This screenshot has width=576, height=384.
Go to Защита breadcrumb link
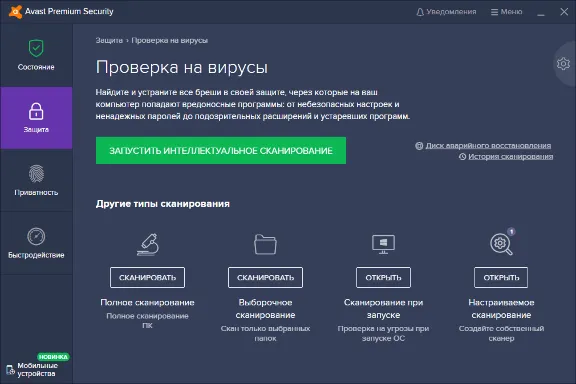click(x=109, y=40)
